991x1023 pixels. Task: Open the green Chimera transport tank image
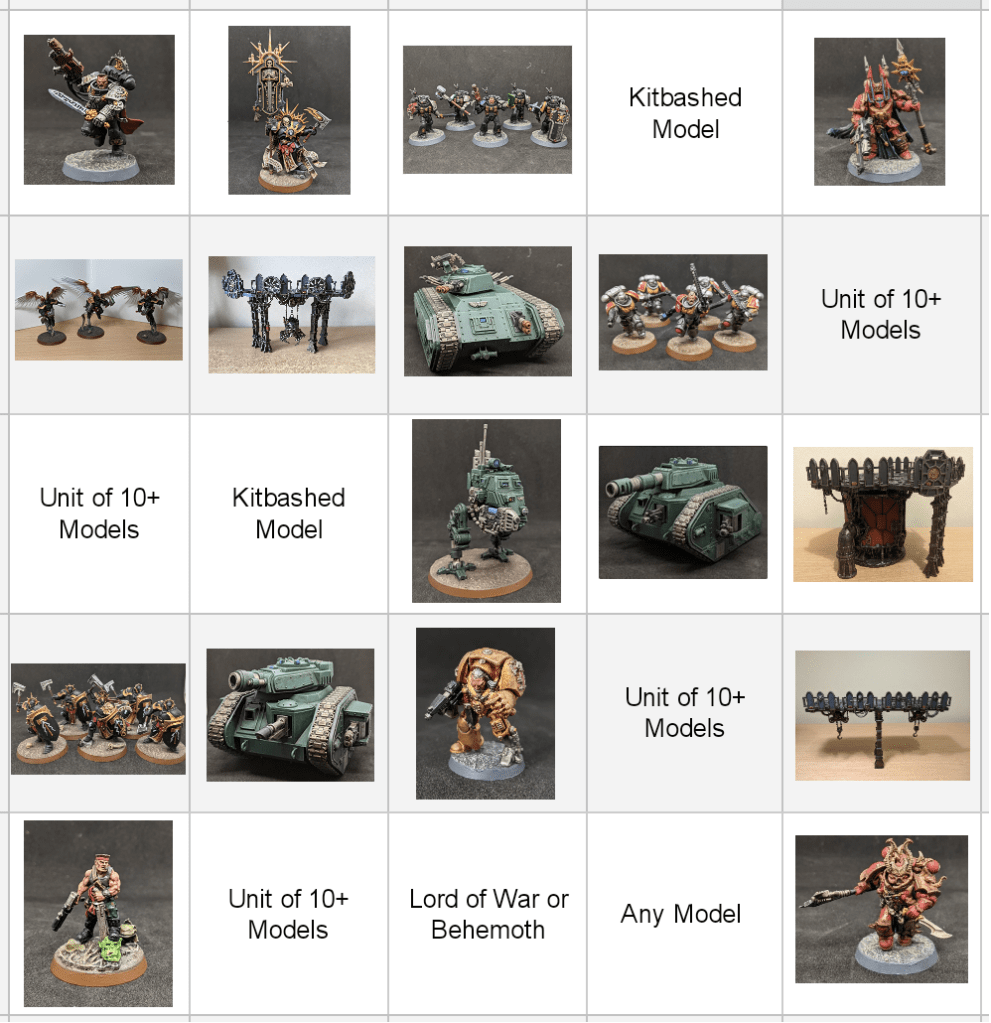488,311
